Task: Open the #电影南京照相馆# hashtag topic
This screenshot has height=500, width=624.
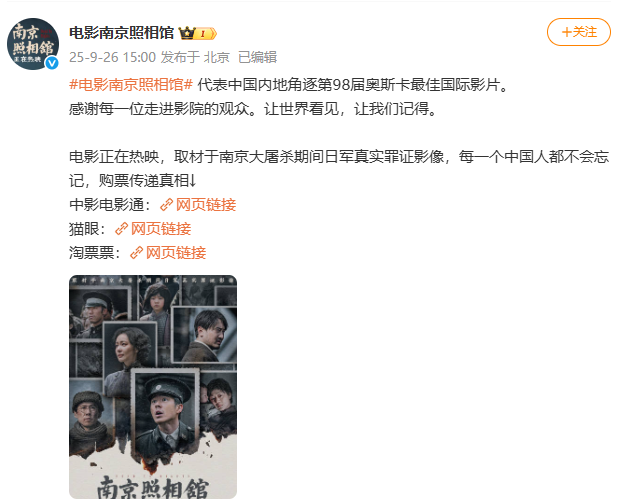Action: tap(131, 85)
